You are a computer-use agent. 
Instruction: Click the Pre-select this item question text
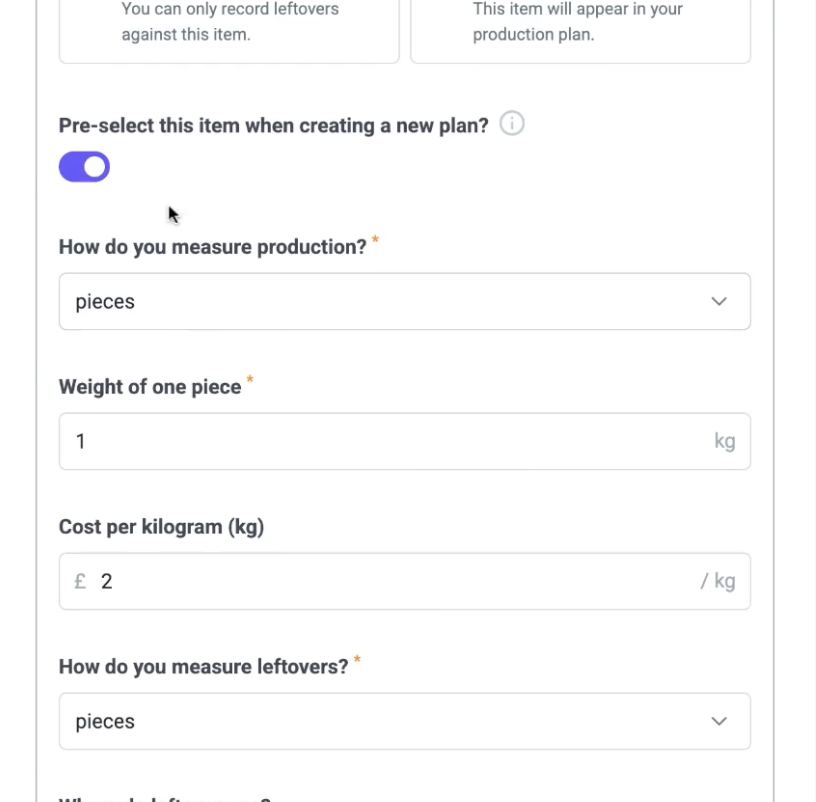point(274,125)
